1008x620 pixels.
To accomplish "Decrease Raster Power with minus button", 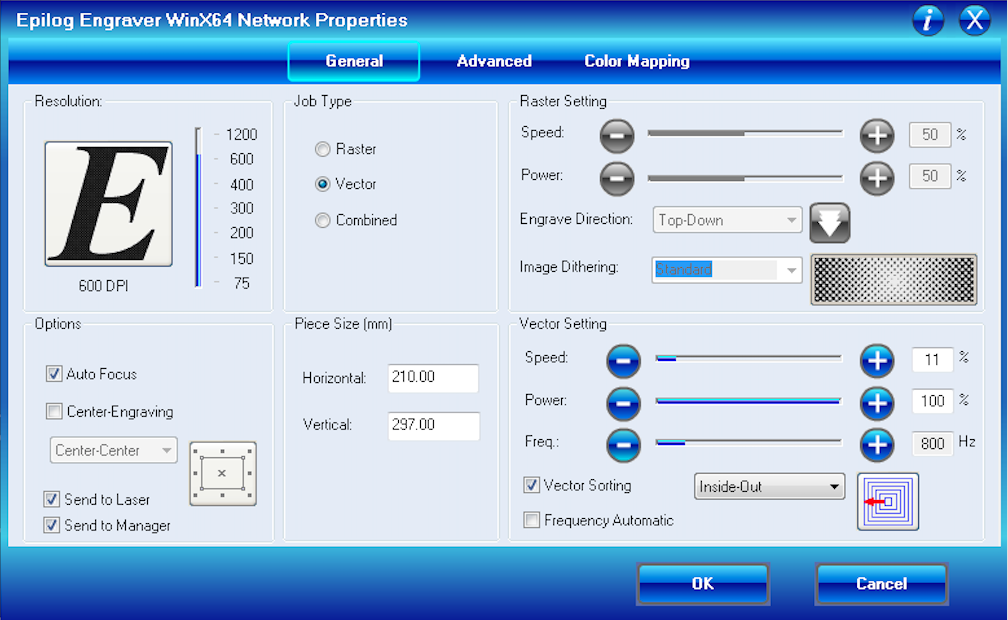I will coord(617,179).
